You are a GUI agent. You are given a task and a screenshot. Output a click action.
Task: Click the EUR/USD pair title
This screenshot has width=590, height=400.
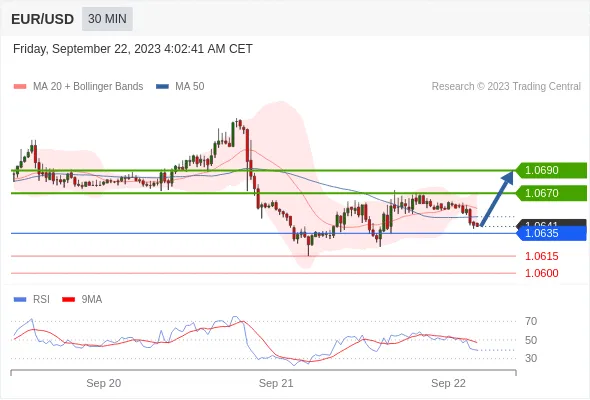tap(43, 19)
